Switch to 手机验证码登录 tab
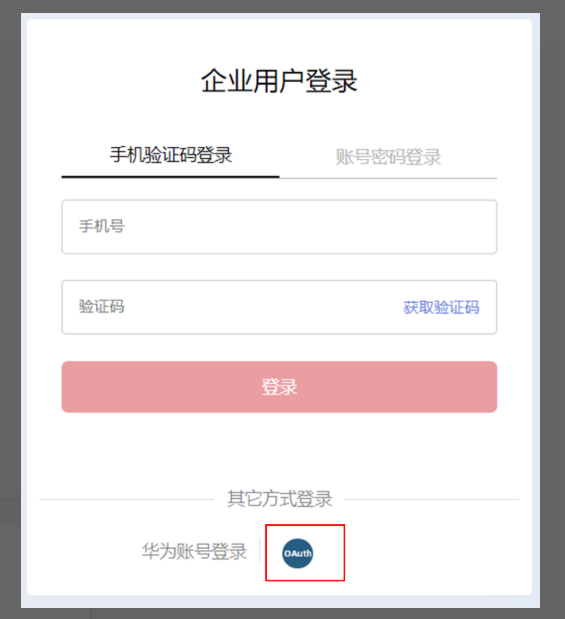This screenshot has width=565, height=619. point(171,155)
